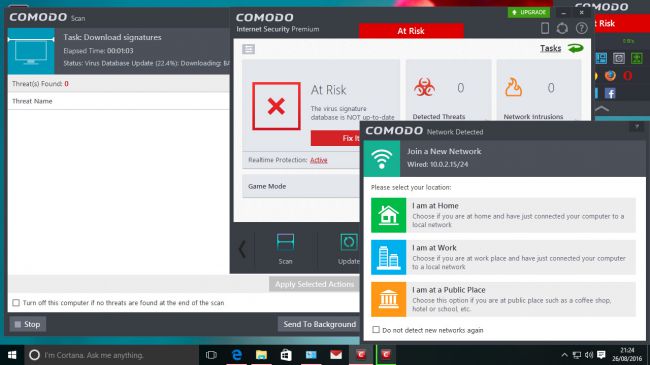Viewport: 650px width, 365px height.
Task: Click the Active Realtime Protection link
Action: tap(318, 160)
